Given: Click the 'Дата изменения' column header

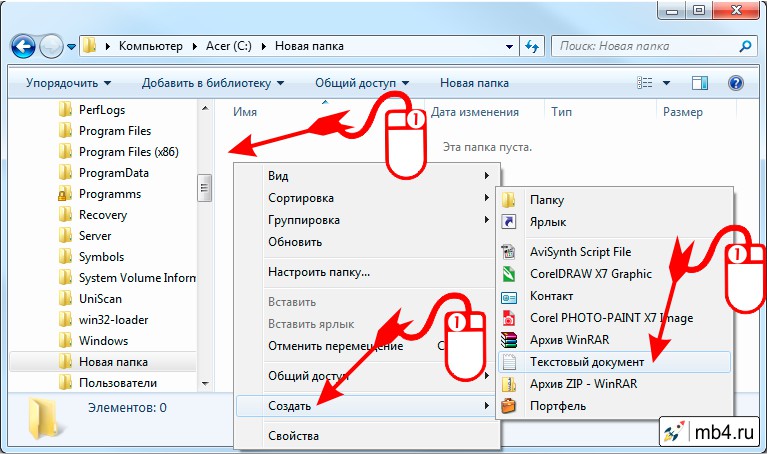Looking at the screenshot, I should [x=474, y=112].
